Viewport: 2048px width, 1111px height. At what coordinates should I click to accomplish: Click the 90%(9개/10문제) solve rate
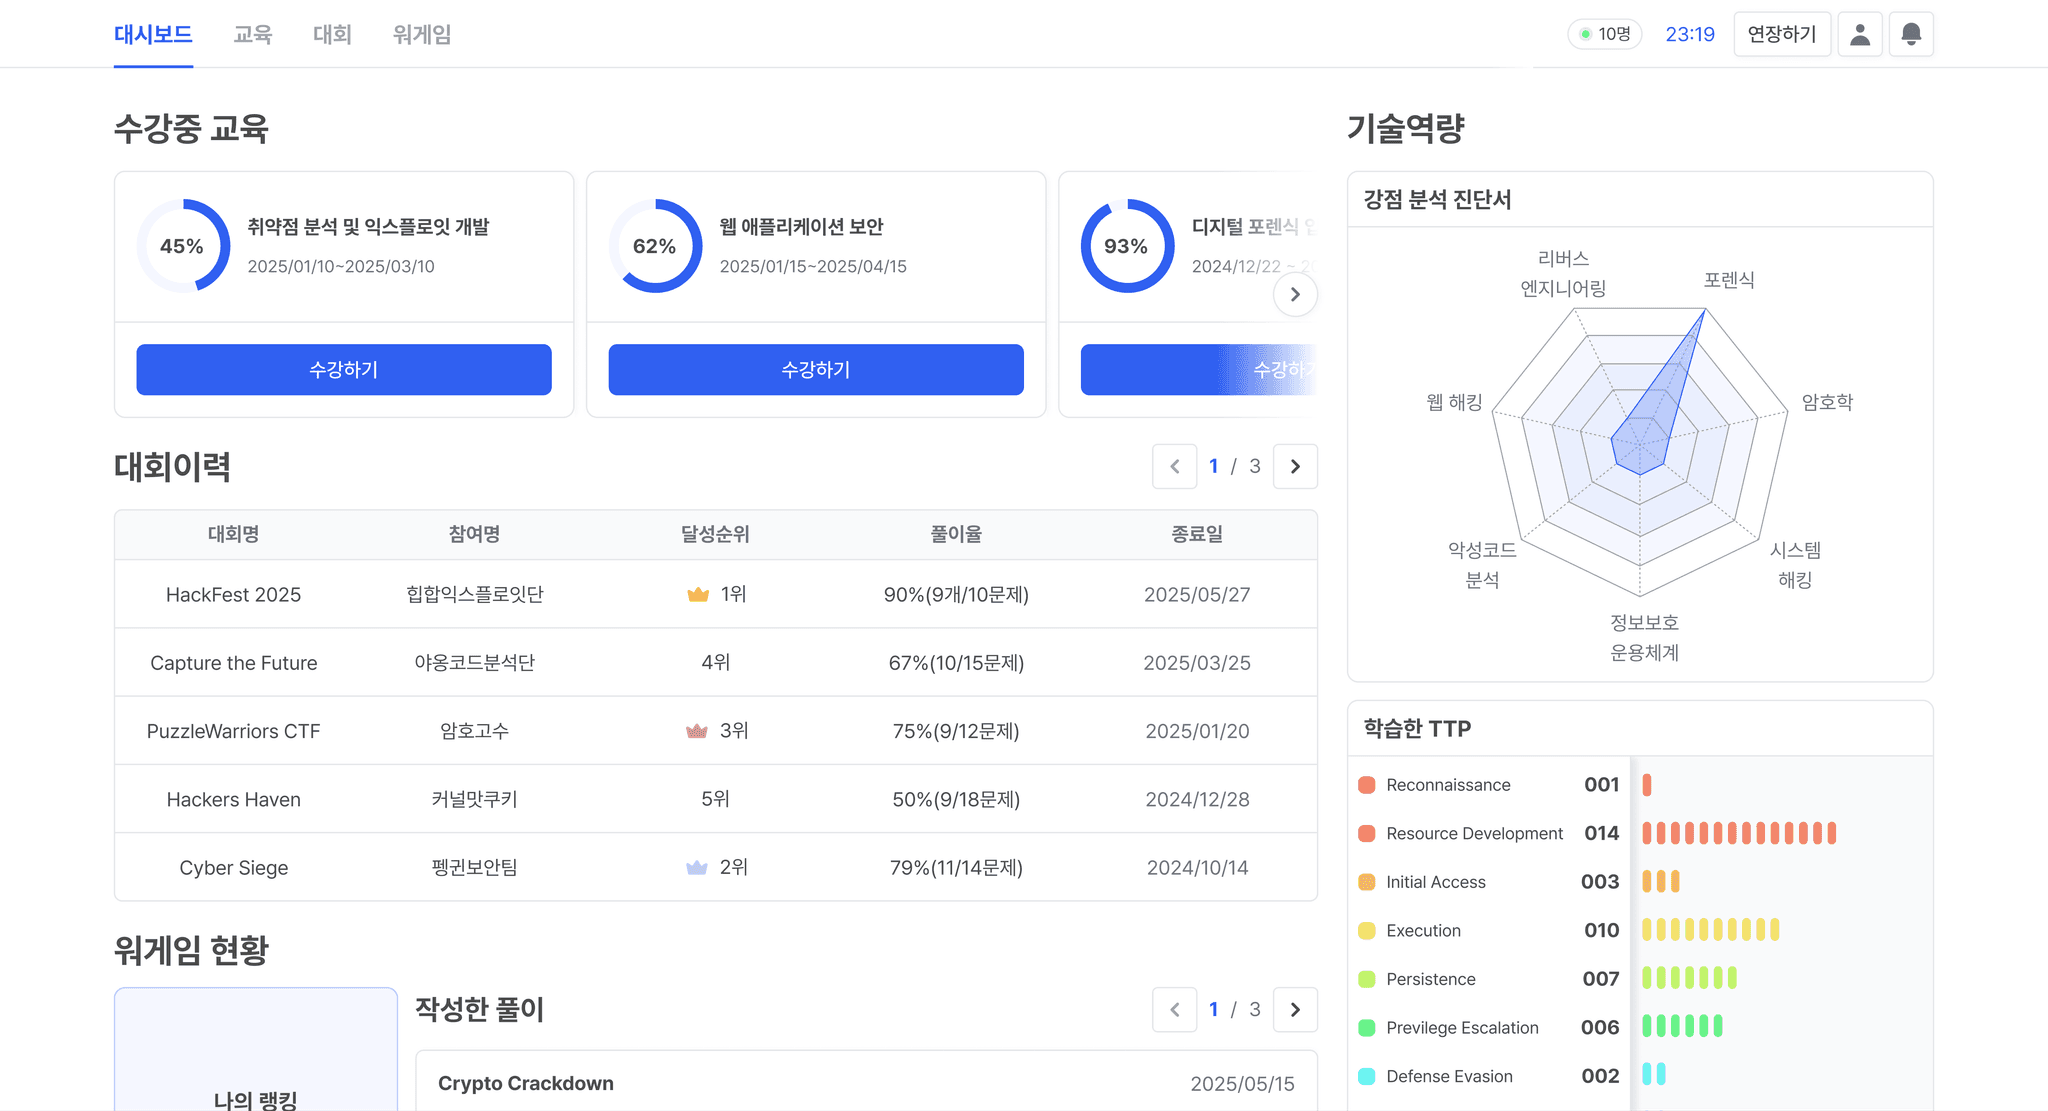956,595
